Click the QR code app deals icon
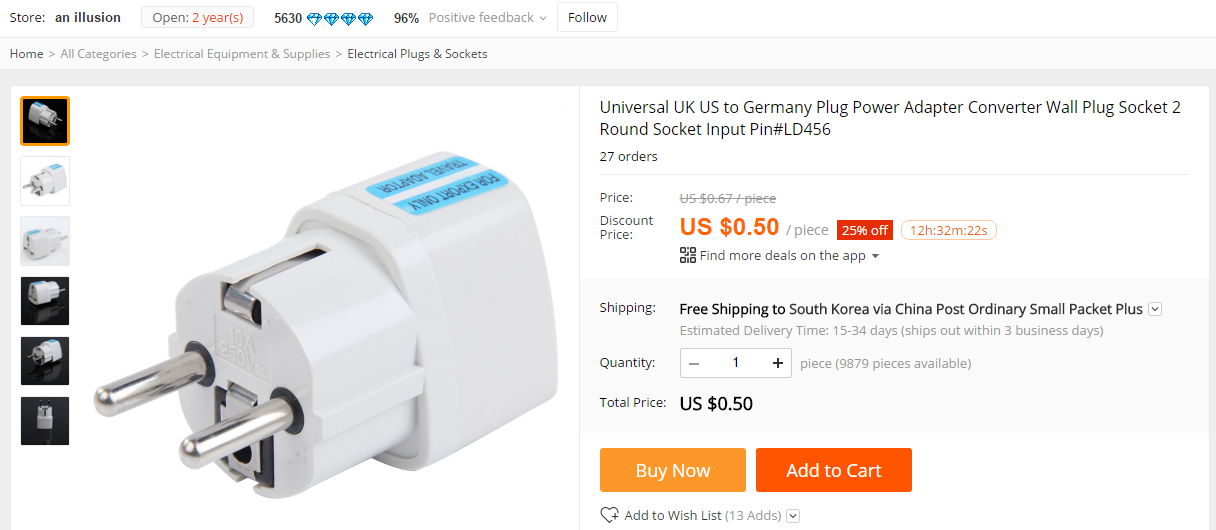Screen dimensions: 1216x530 click(687, 255)
